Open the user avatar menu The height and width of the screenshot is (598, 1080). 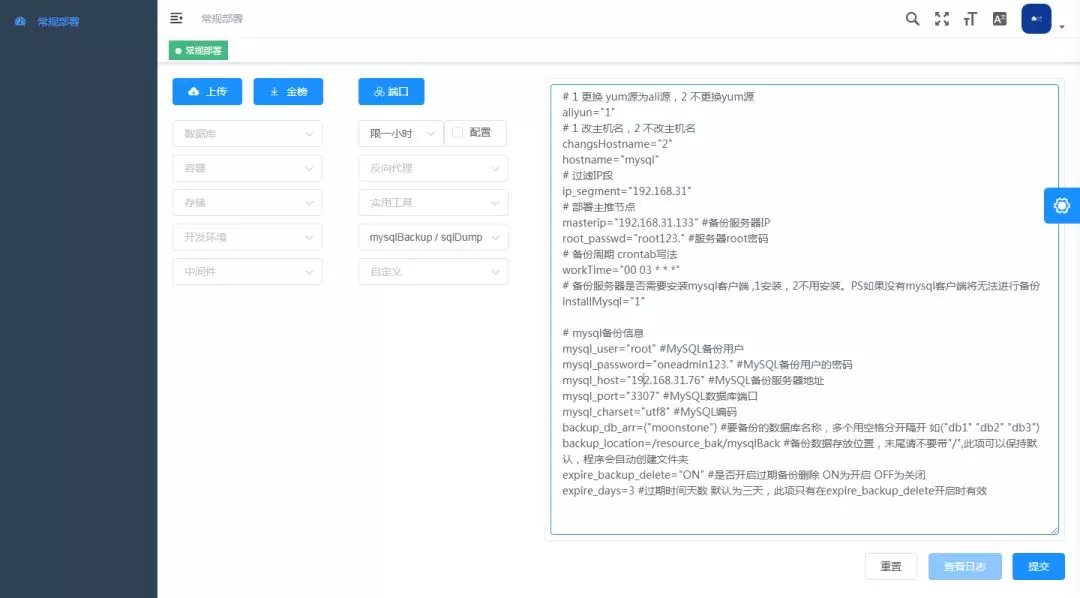coord(1036,19)
